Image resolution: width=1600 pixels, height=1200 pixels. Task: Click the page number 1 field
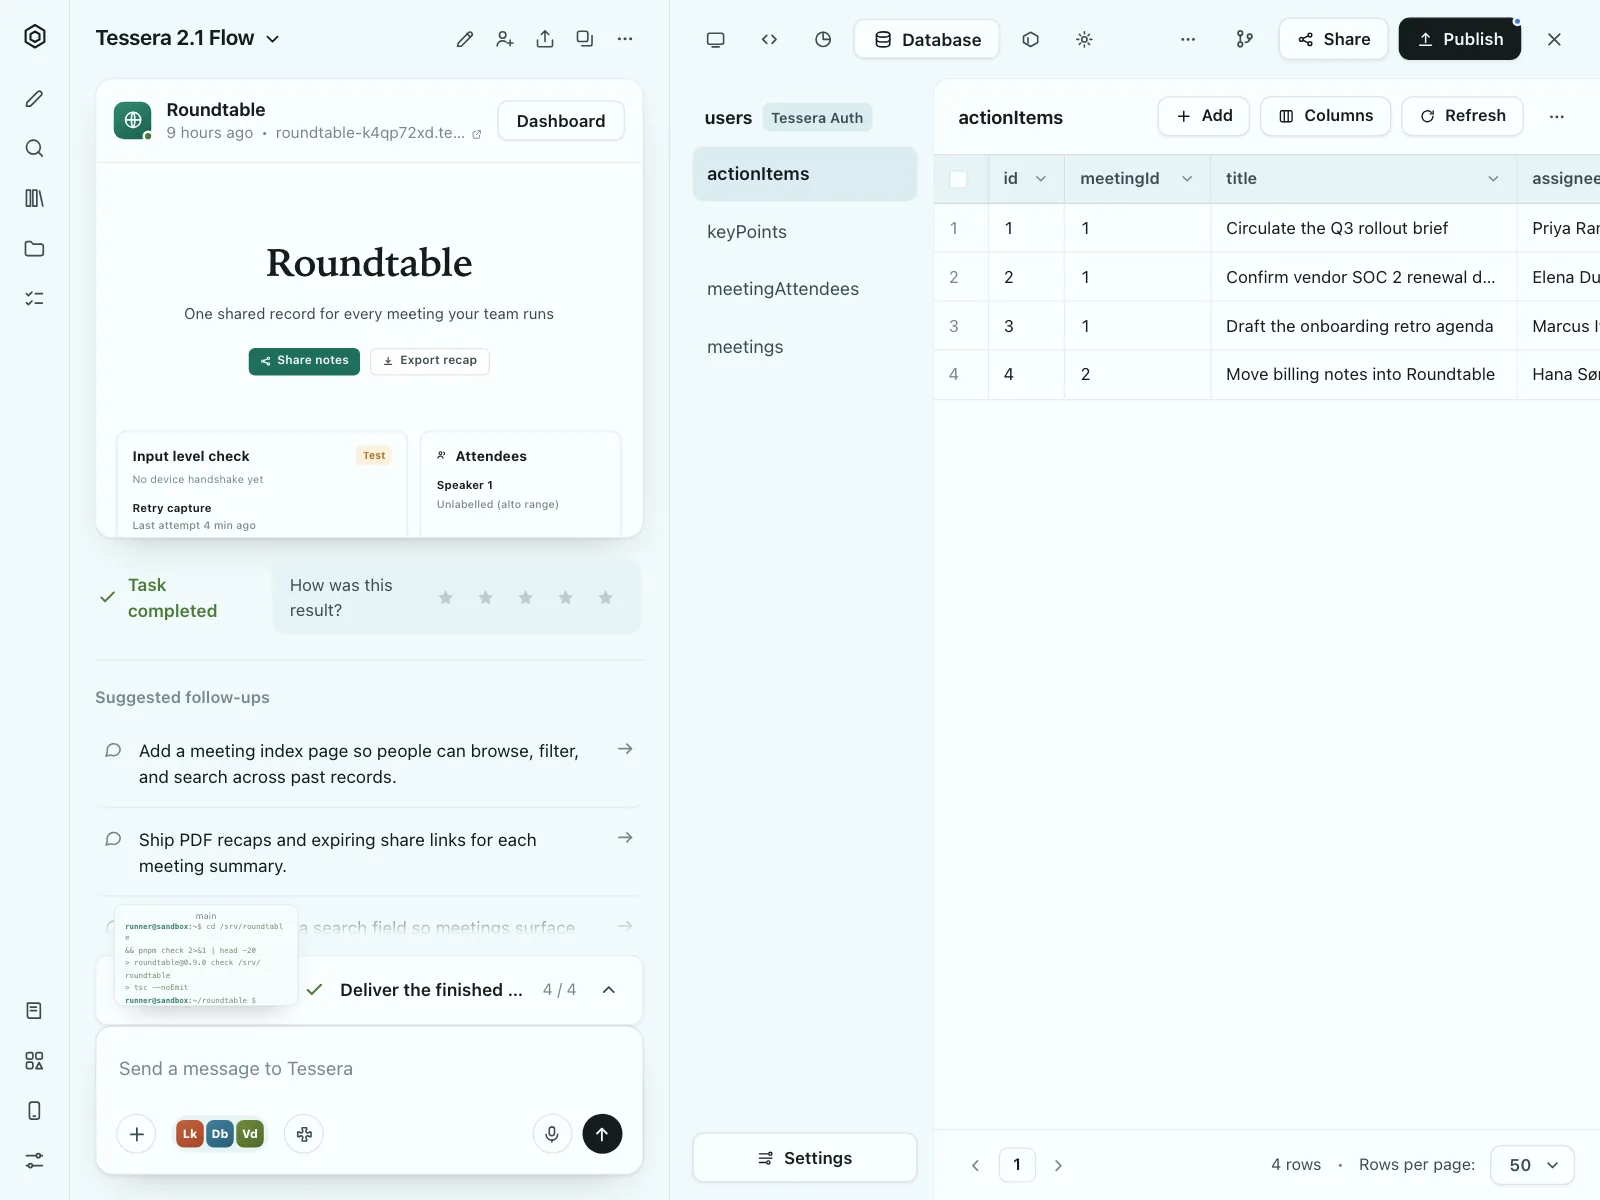(x=1017, y=1165)
